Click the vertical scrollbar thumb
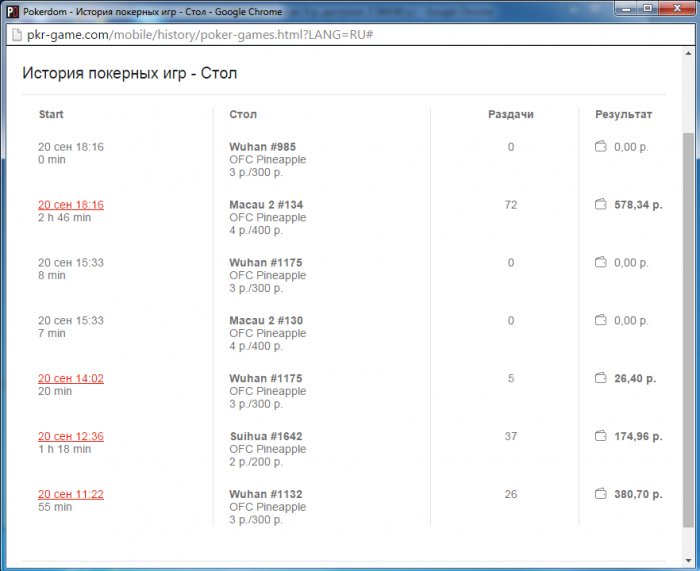Screen dimensions: 700x571 coord(688,329)
